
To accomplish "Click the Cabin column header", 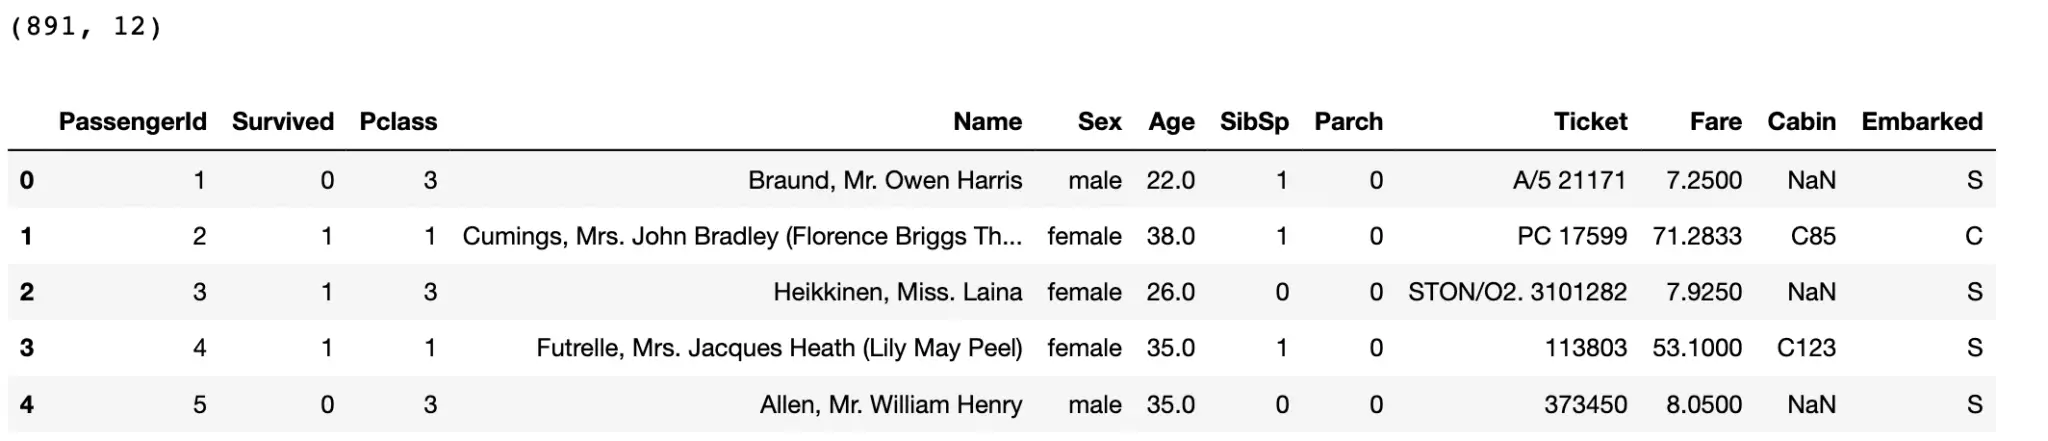I will point(1801,122).
